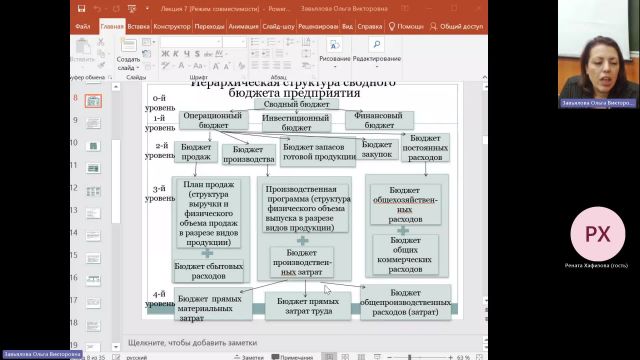Open the slide layout dropdown
The height and width of the screenshot is (360, 640).
(x=149, y=42)
